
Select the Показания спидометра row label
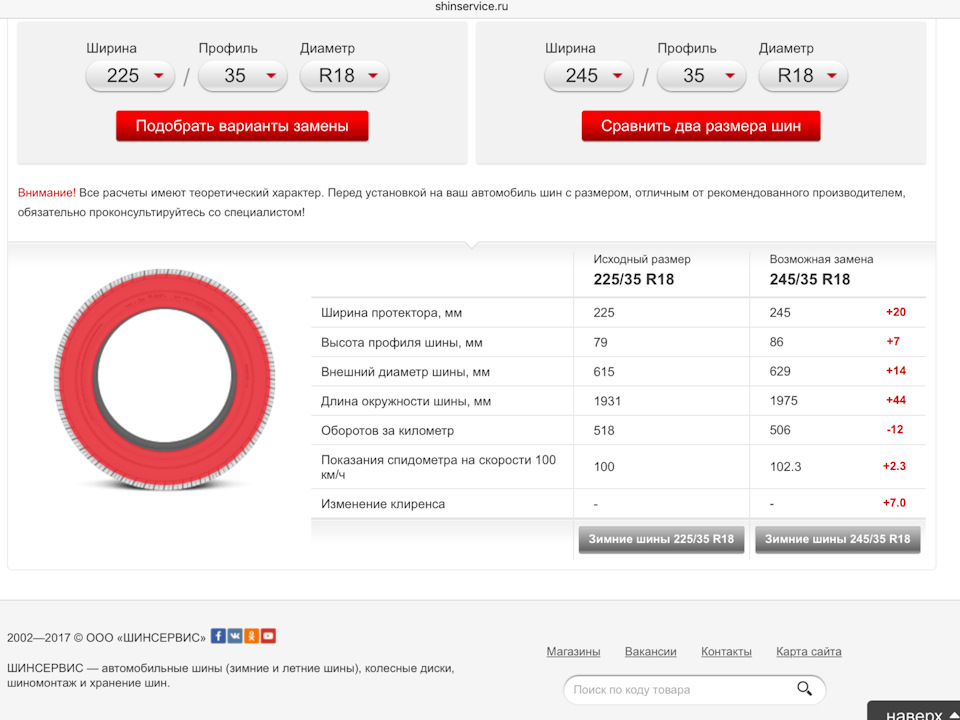(438, 467)
